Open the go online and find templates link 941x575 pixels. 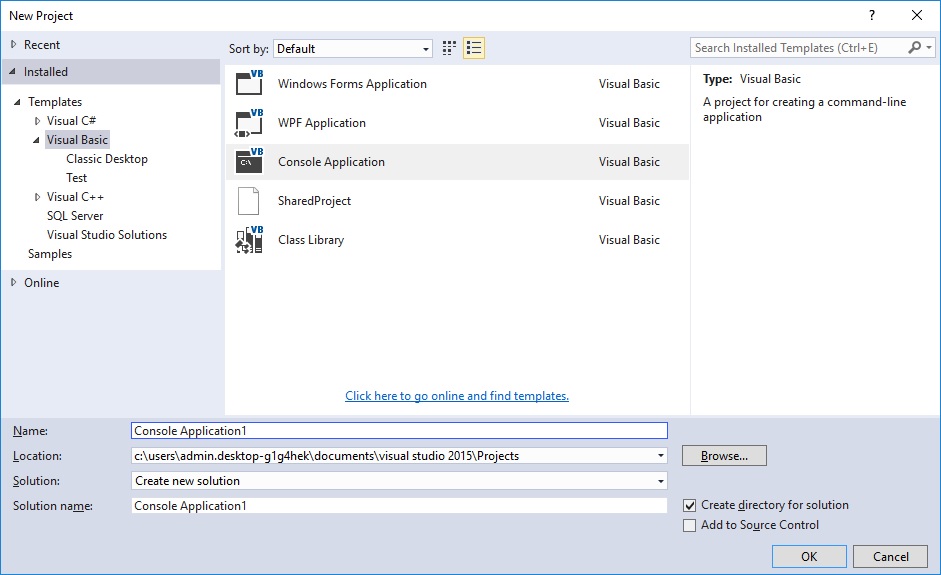[x=457, y=396]
